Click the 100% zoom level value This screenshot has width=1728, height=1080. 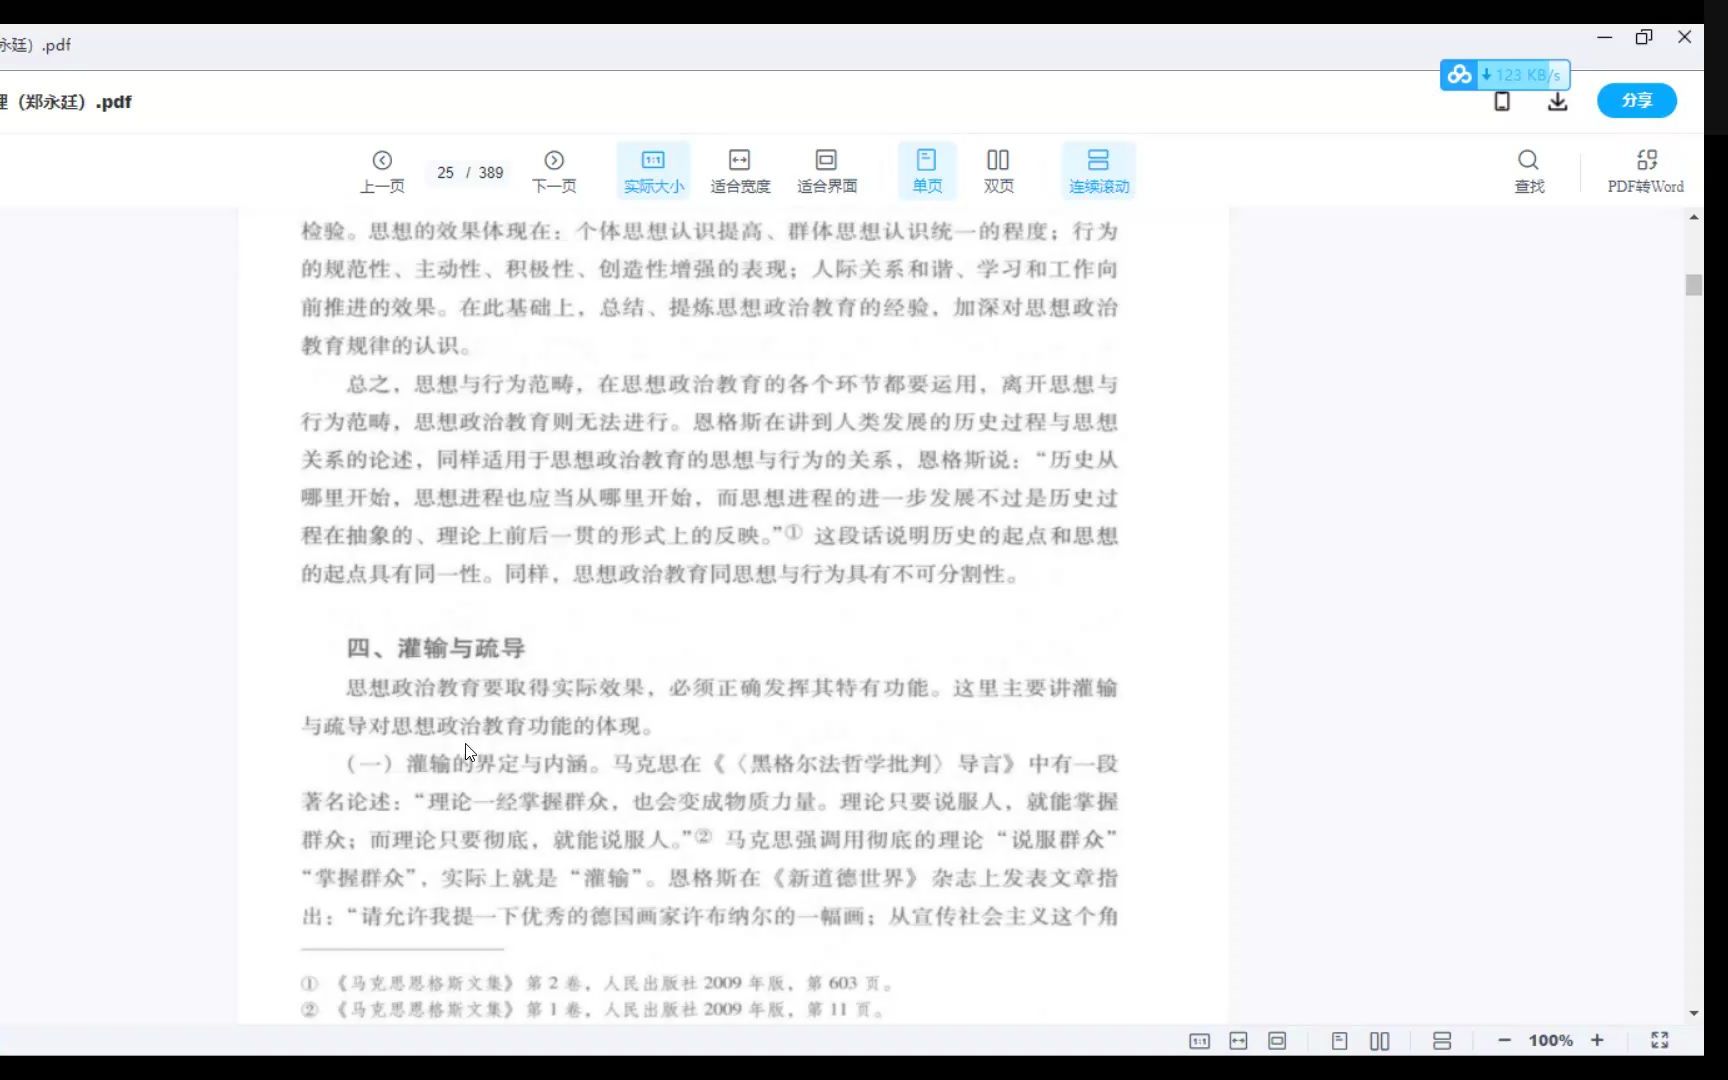(1550, 1040)
